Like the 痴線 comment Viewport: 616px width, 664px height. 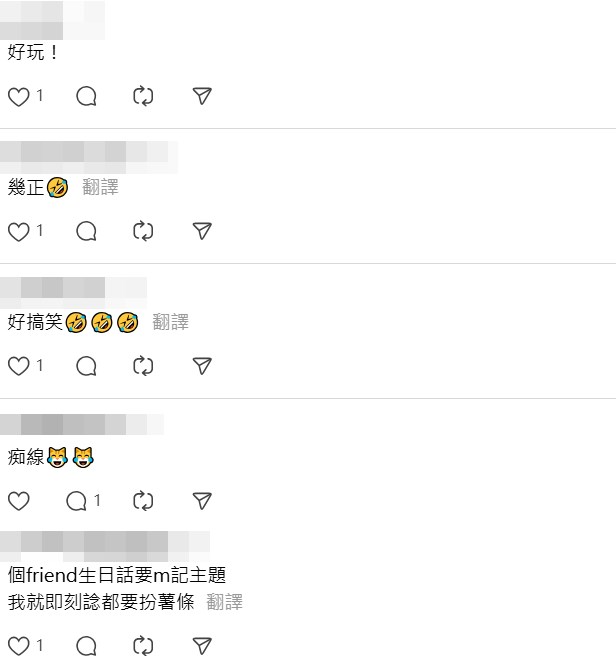19,501
